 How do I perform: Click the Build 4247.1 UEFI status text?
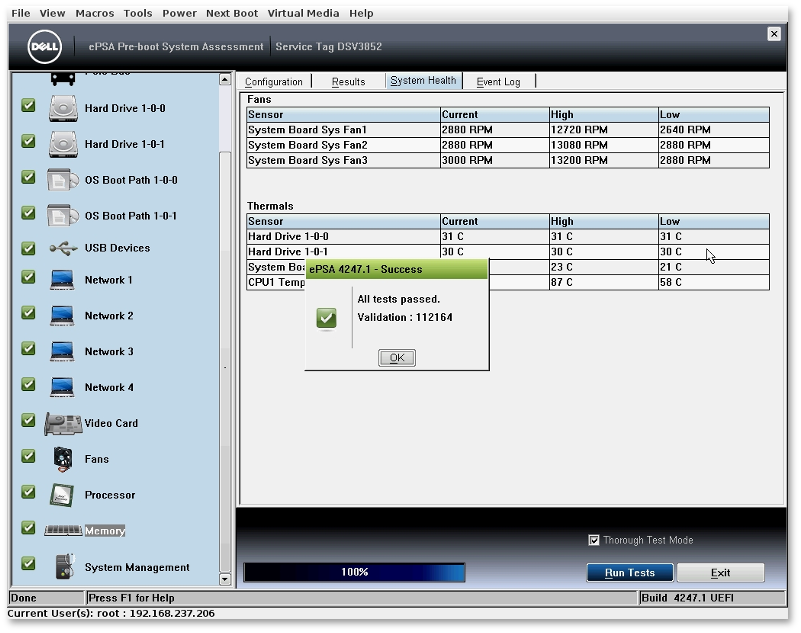point(688,598)
